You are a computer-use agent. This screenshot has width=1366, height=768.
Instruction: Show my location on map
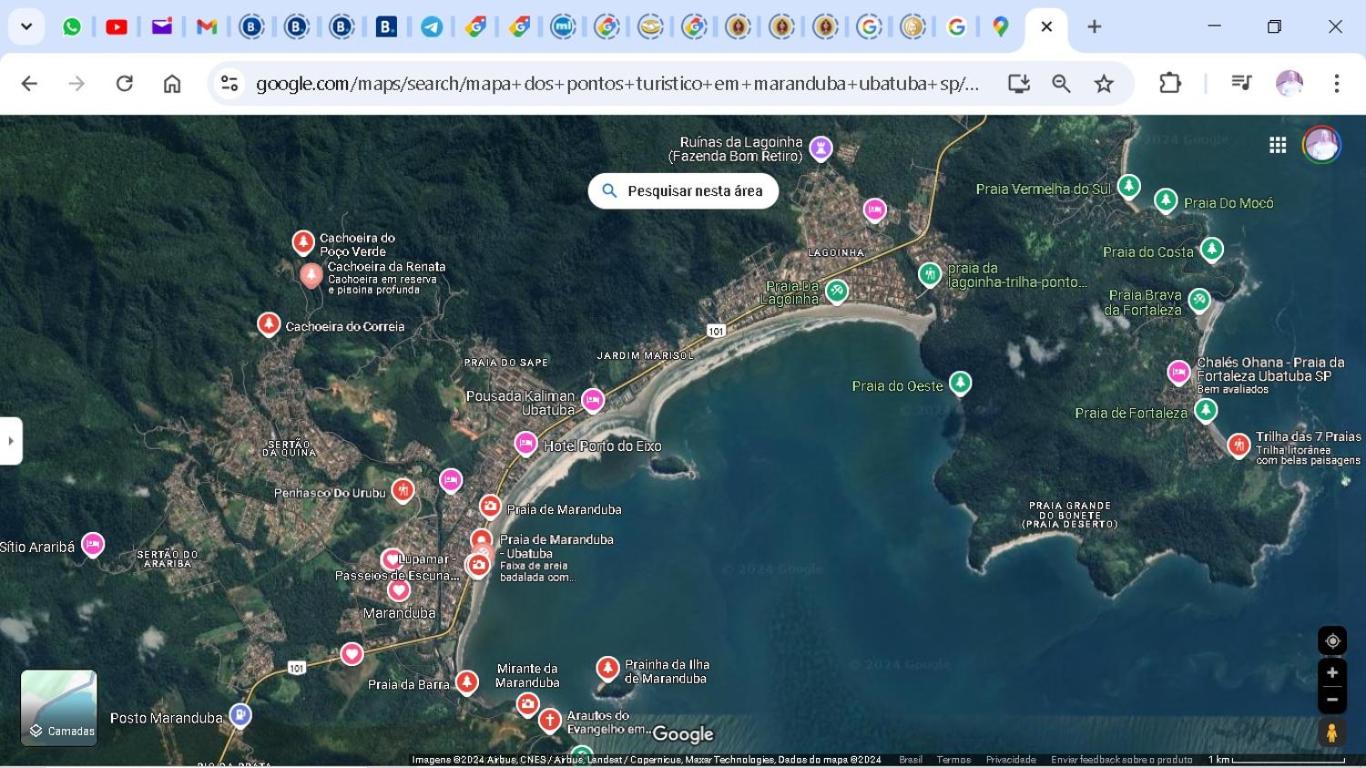(x=1332, y=641)
